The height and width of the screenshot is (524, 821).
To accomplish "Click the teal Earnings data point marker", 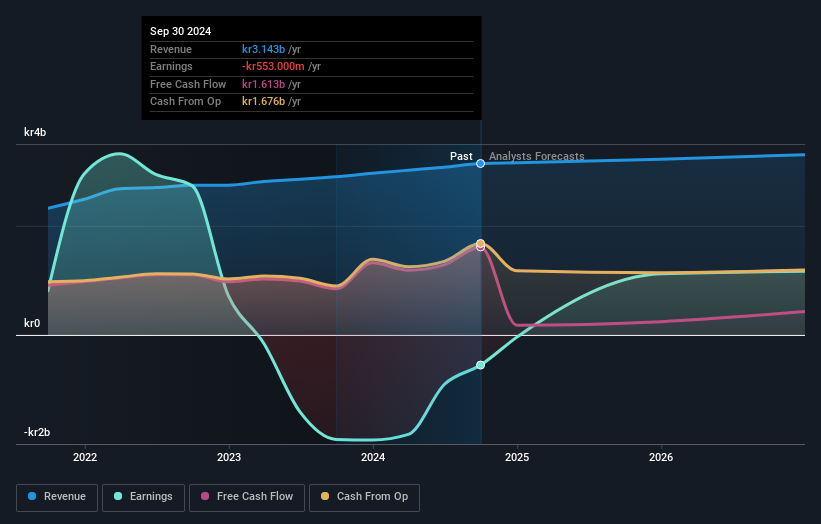I will pos(480,365).
